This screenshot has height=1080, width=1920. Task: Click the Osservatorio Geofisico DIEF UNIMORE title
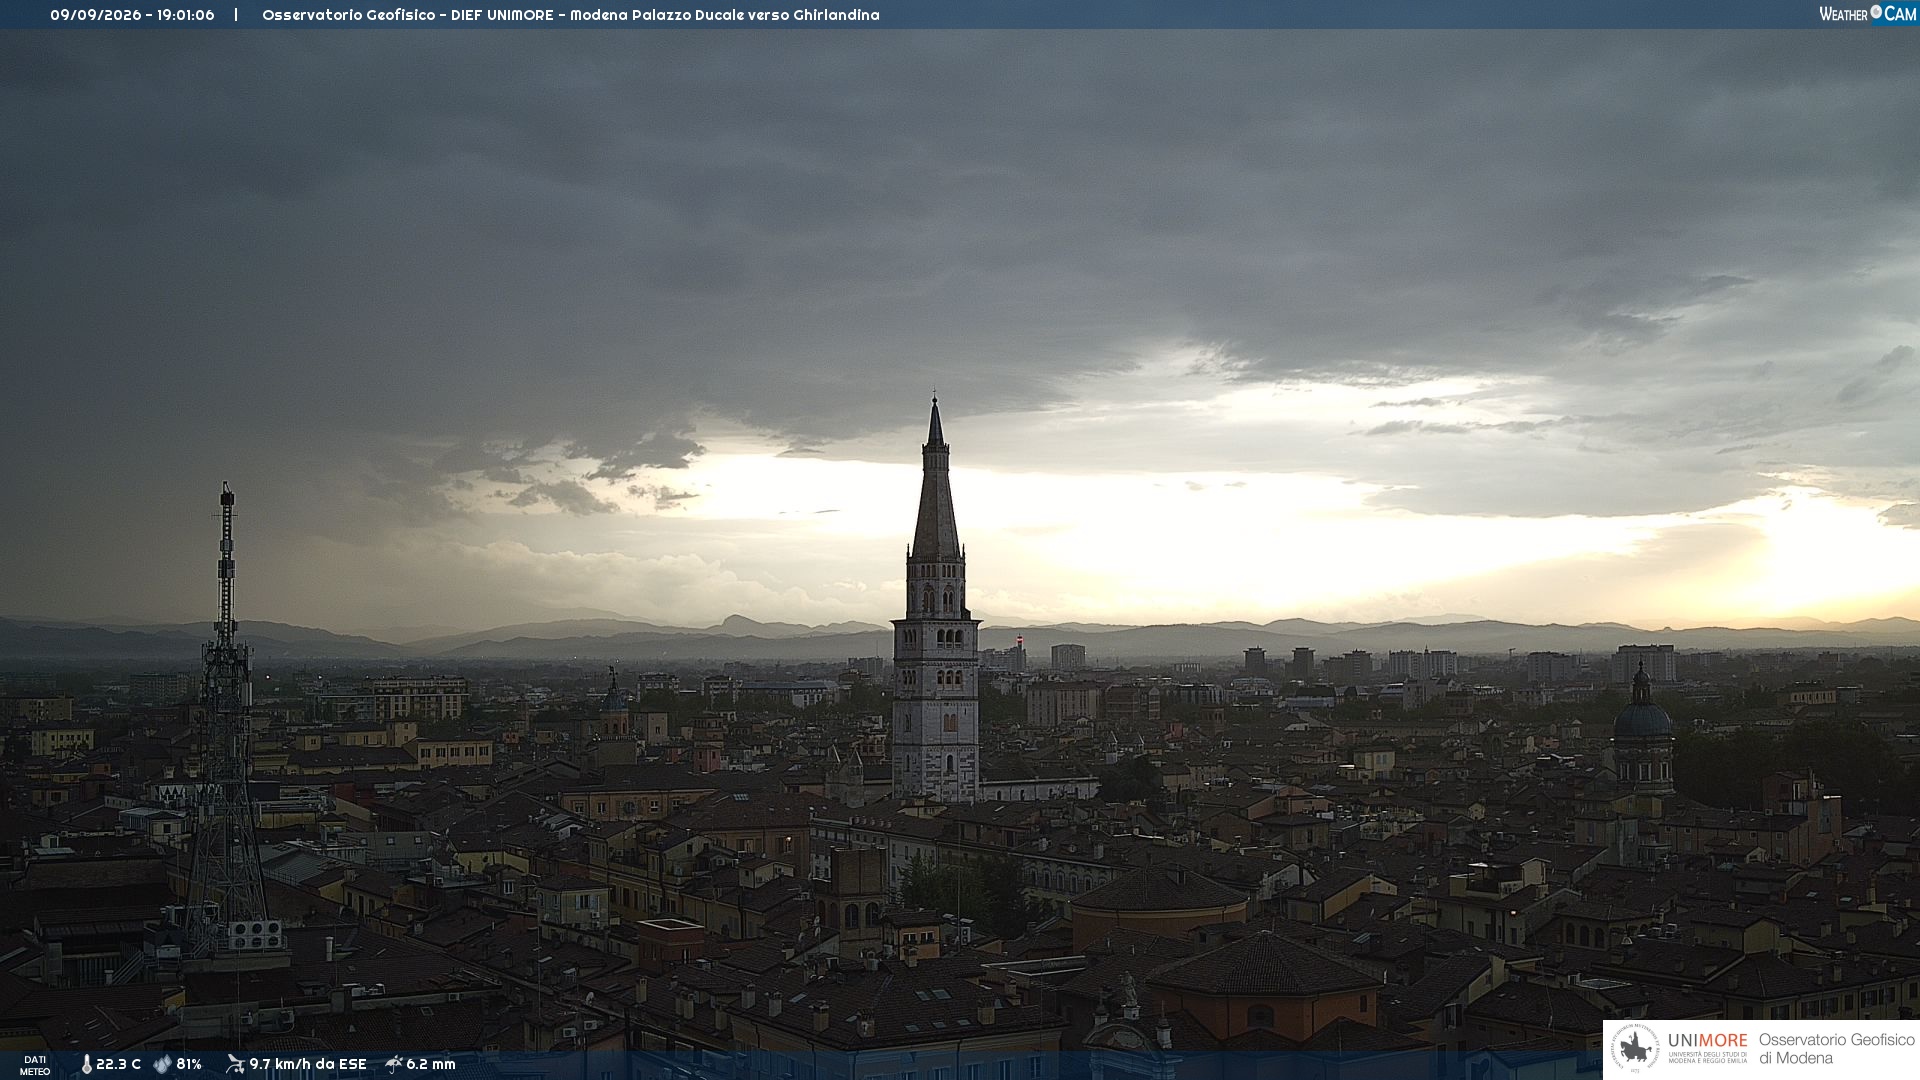click(x=571, y=15)
